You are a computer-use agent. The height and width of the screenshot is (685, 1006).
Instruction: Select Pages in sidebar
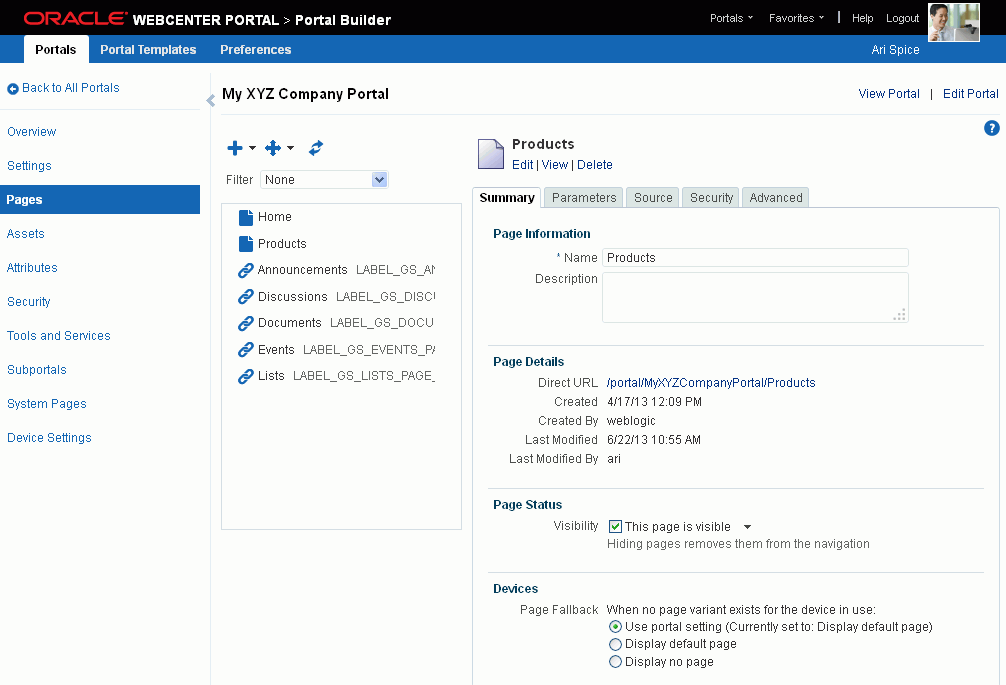(100, 199)
